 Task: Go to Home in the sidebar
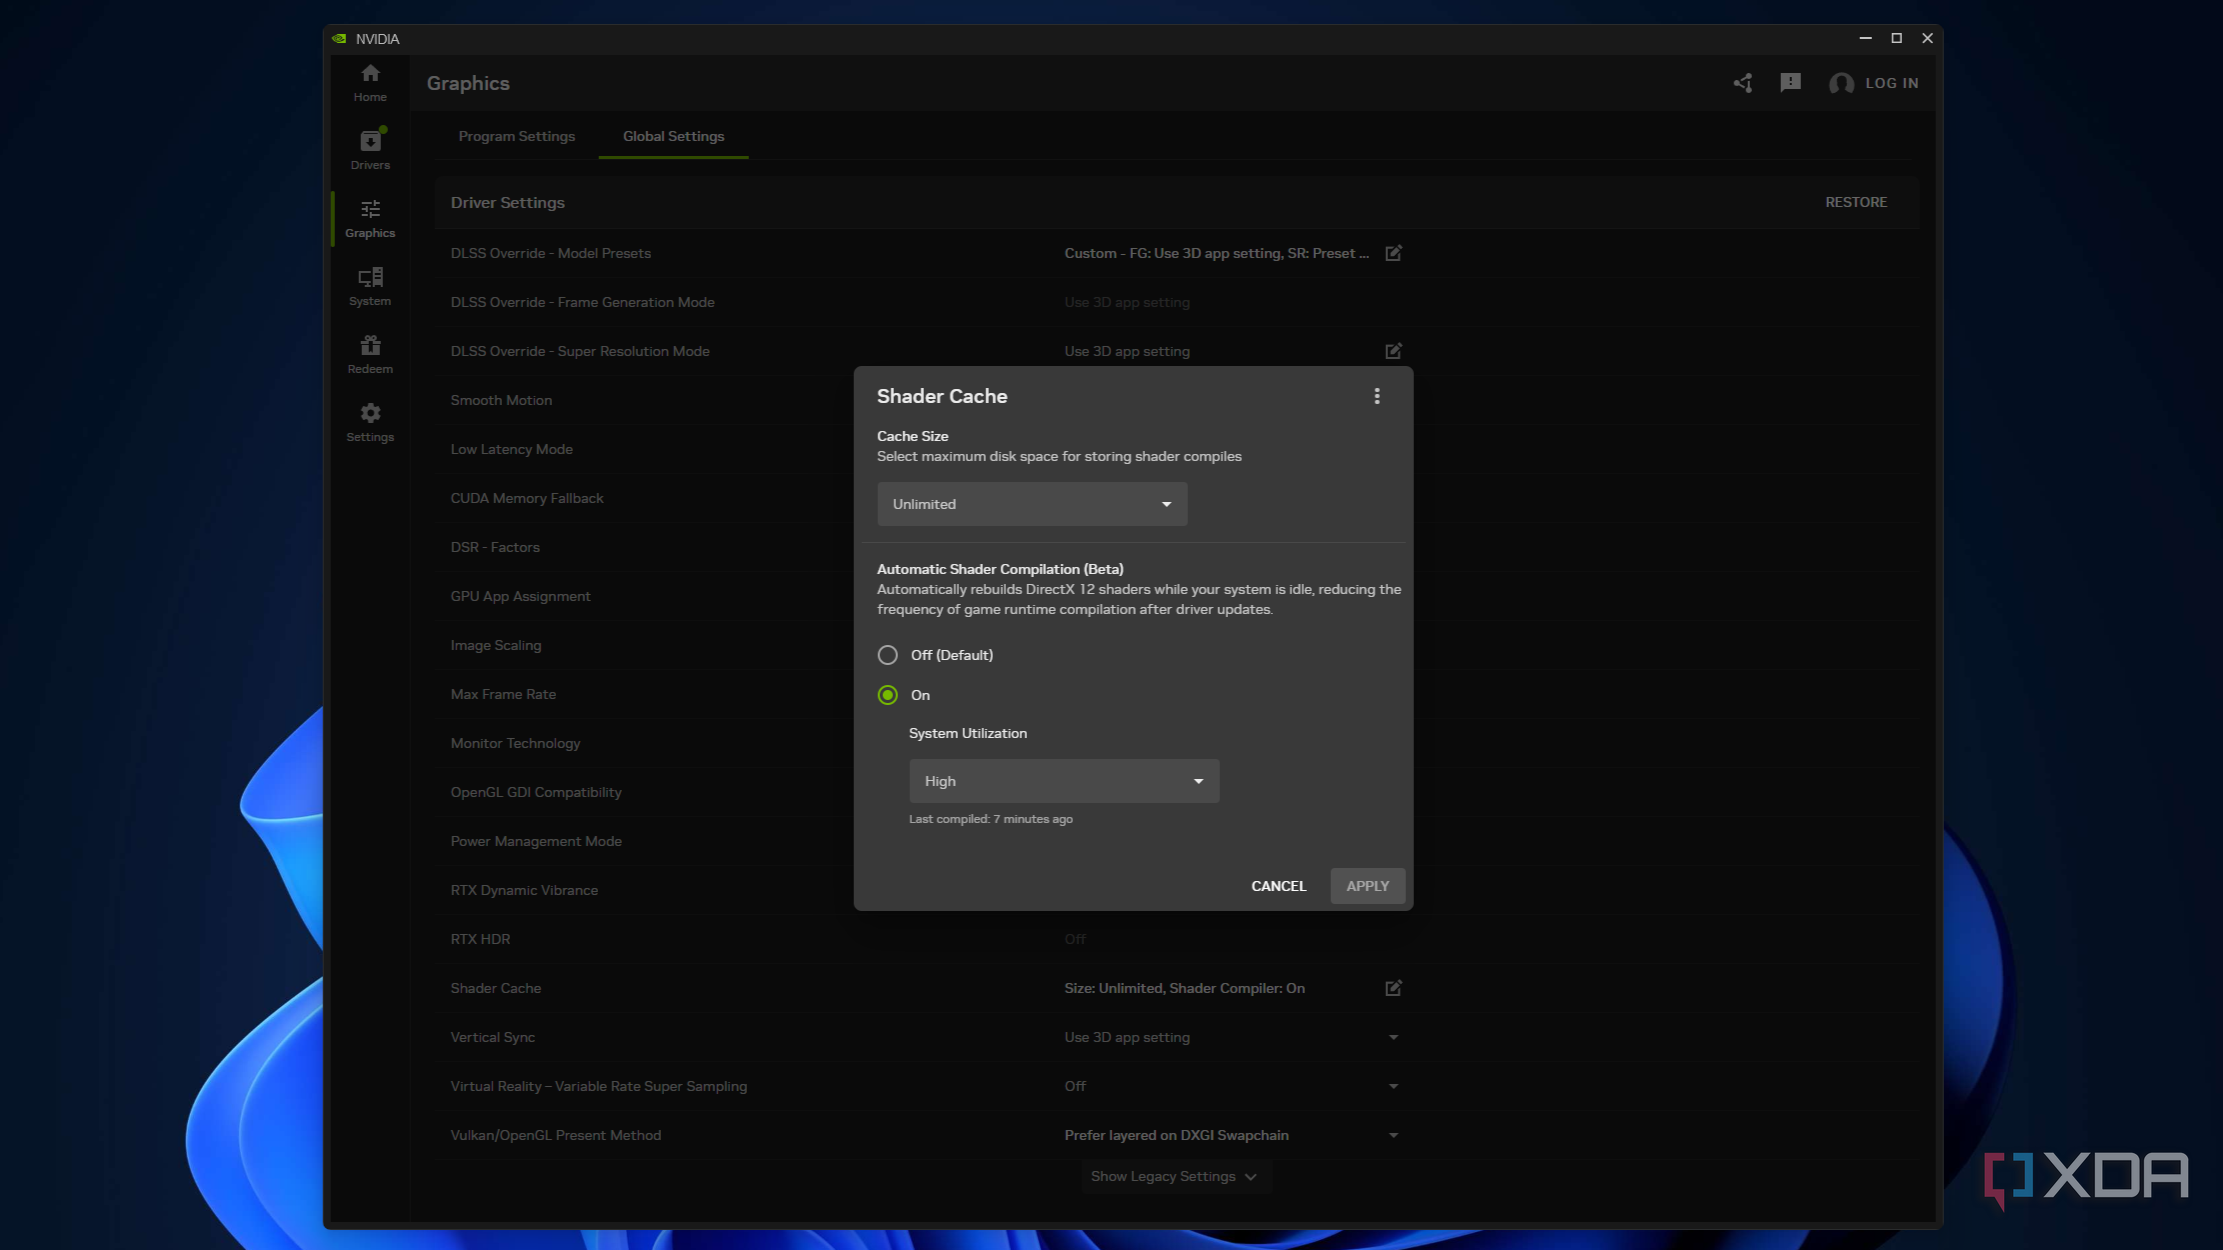pyautogui.click(x=370, y=83)
